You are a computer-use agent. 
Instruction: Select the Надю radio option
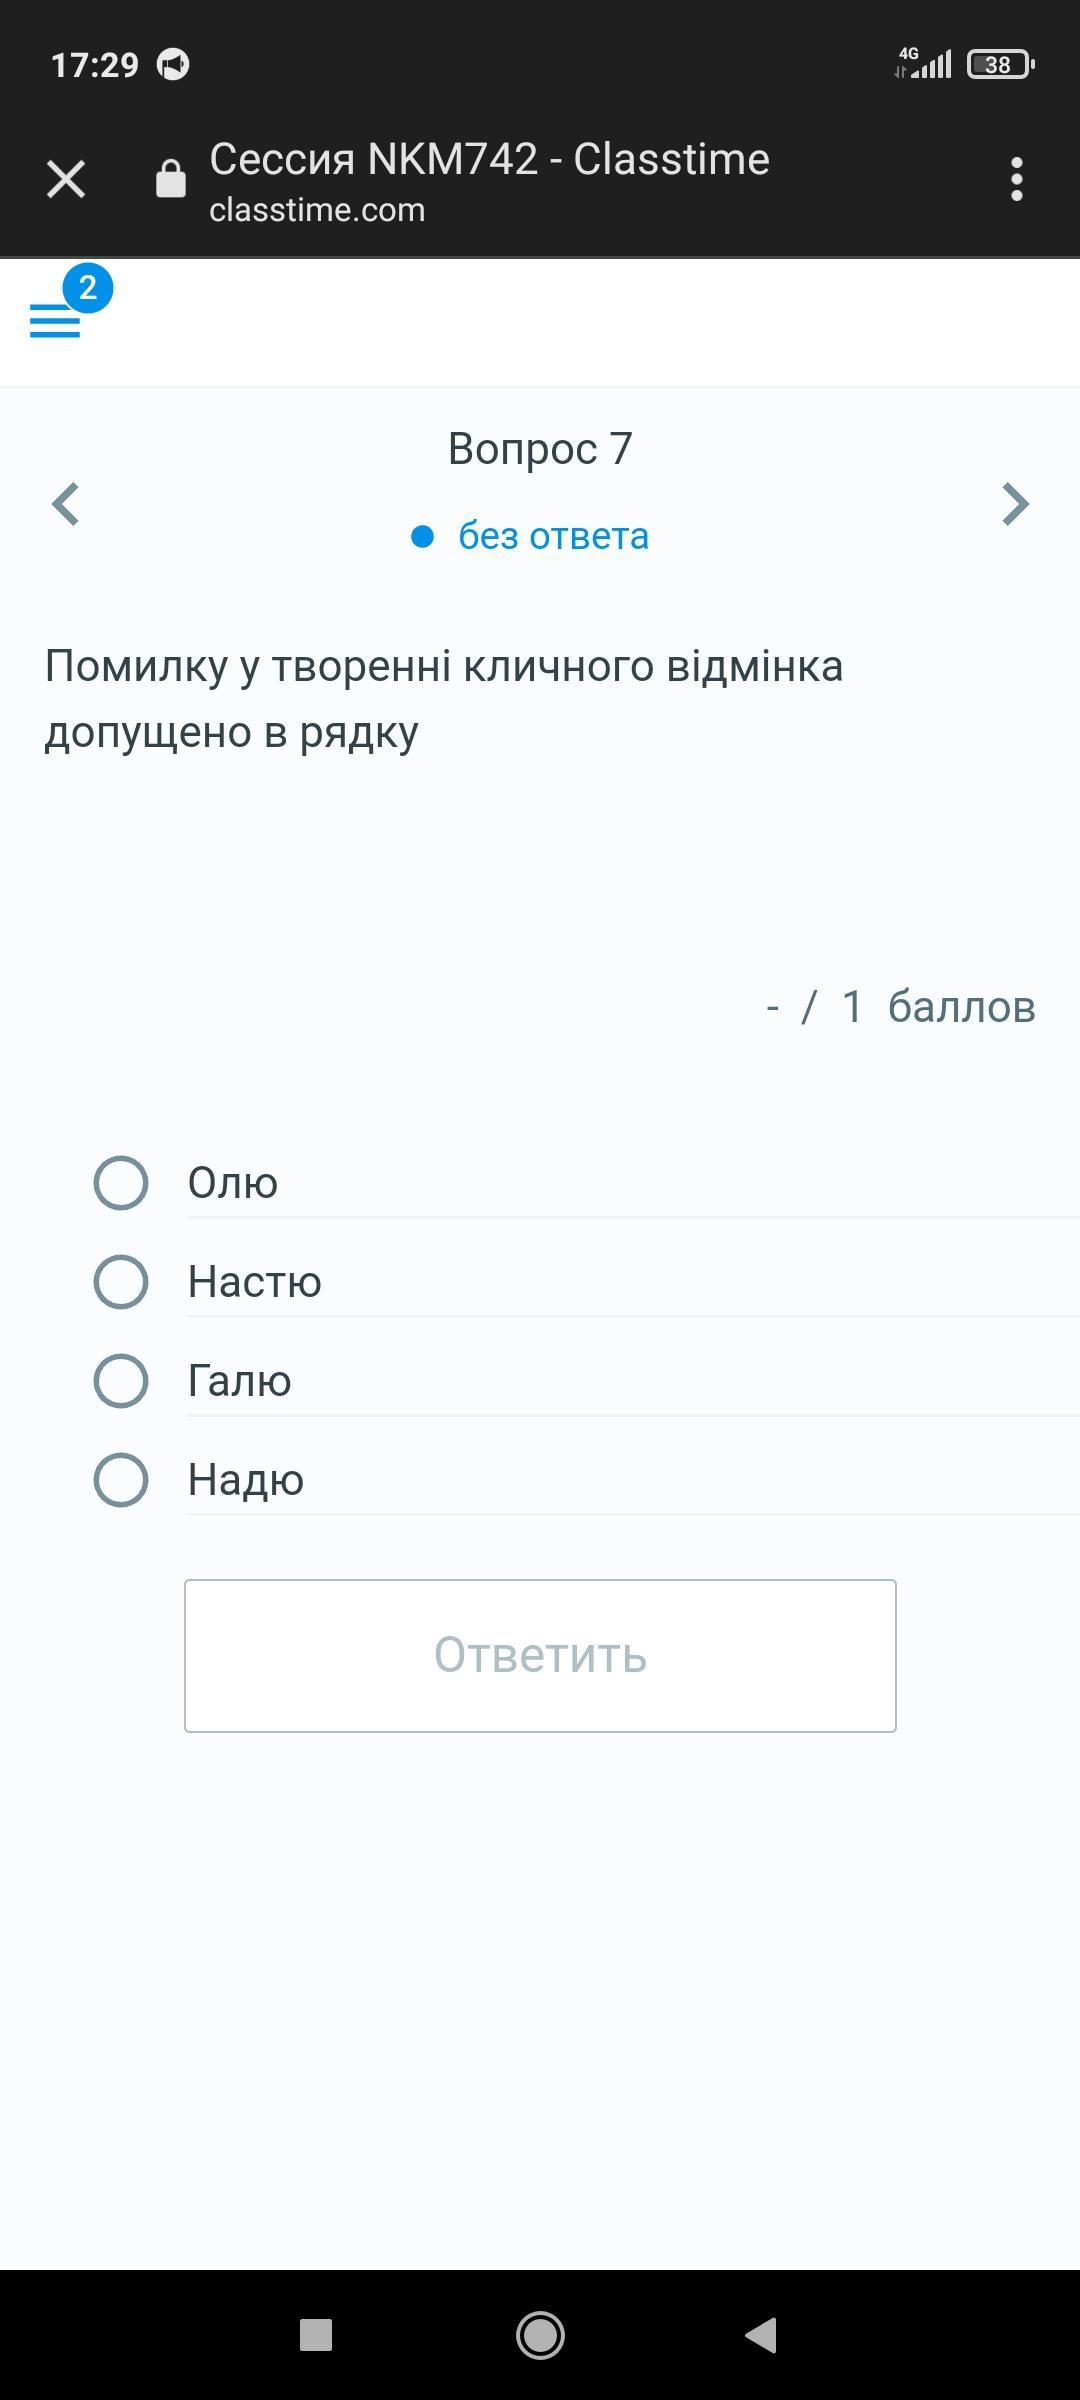coord(121,1480)
